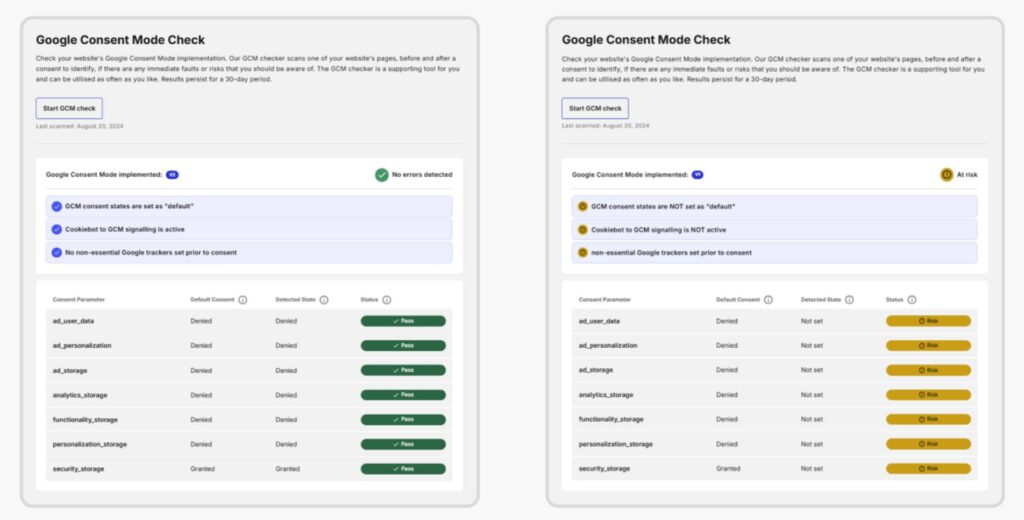The height and width of the screenshot is (520, 1024).
Task: Click Not set in right security_storage row
Action: coord(812,468)
